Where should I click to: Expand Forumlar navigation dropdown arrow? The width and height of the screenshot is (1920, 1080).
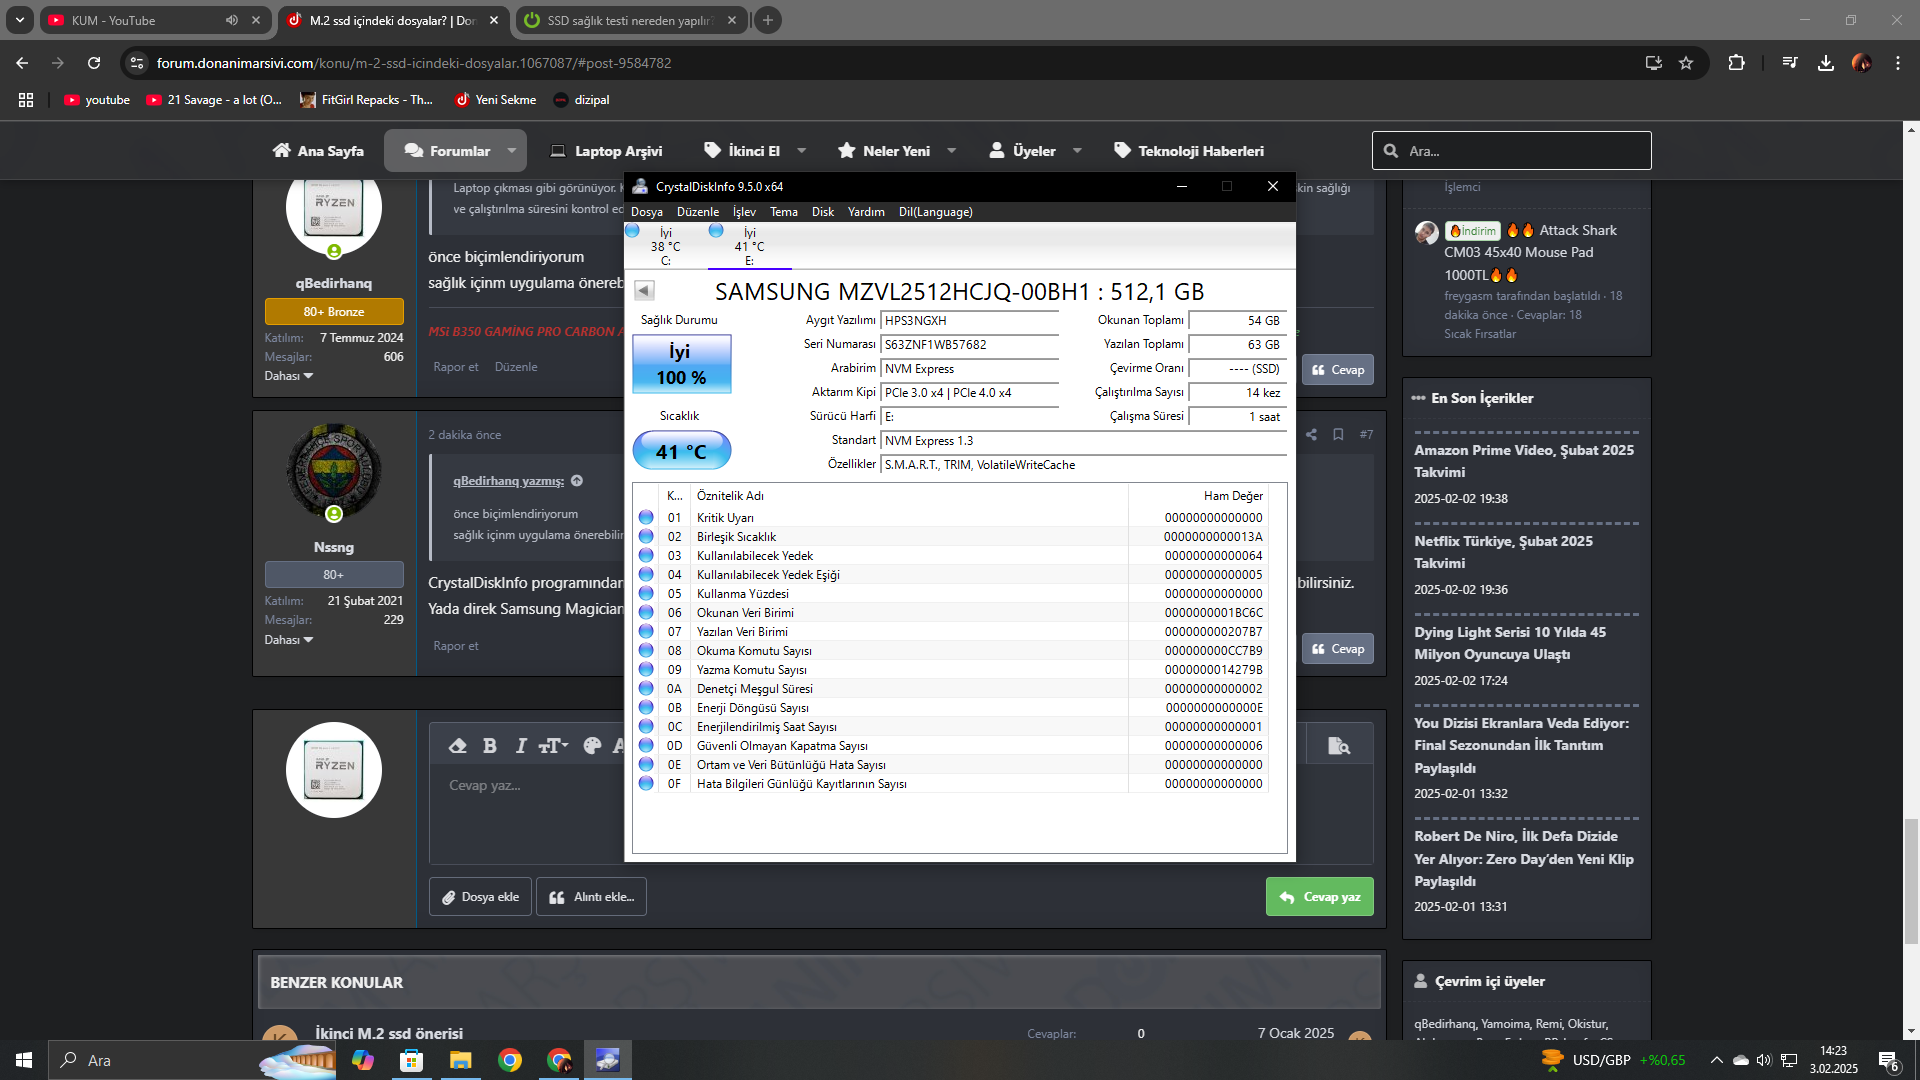512,151
